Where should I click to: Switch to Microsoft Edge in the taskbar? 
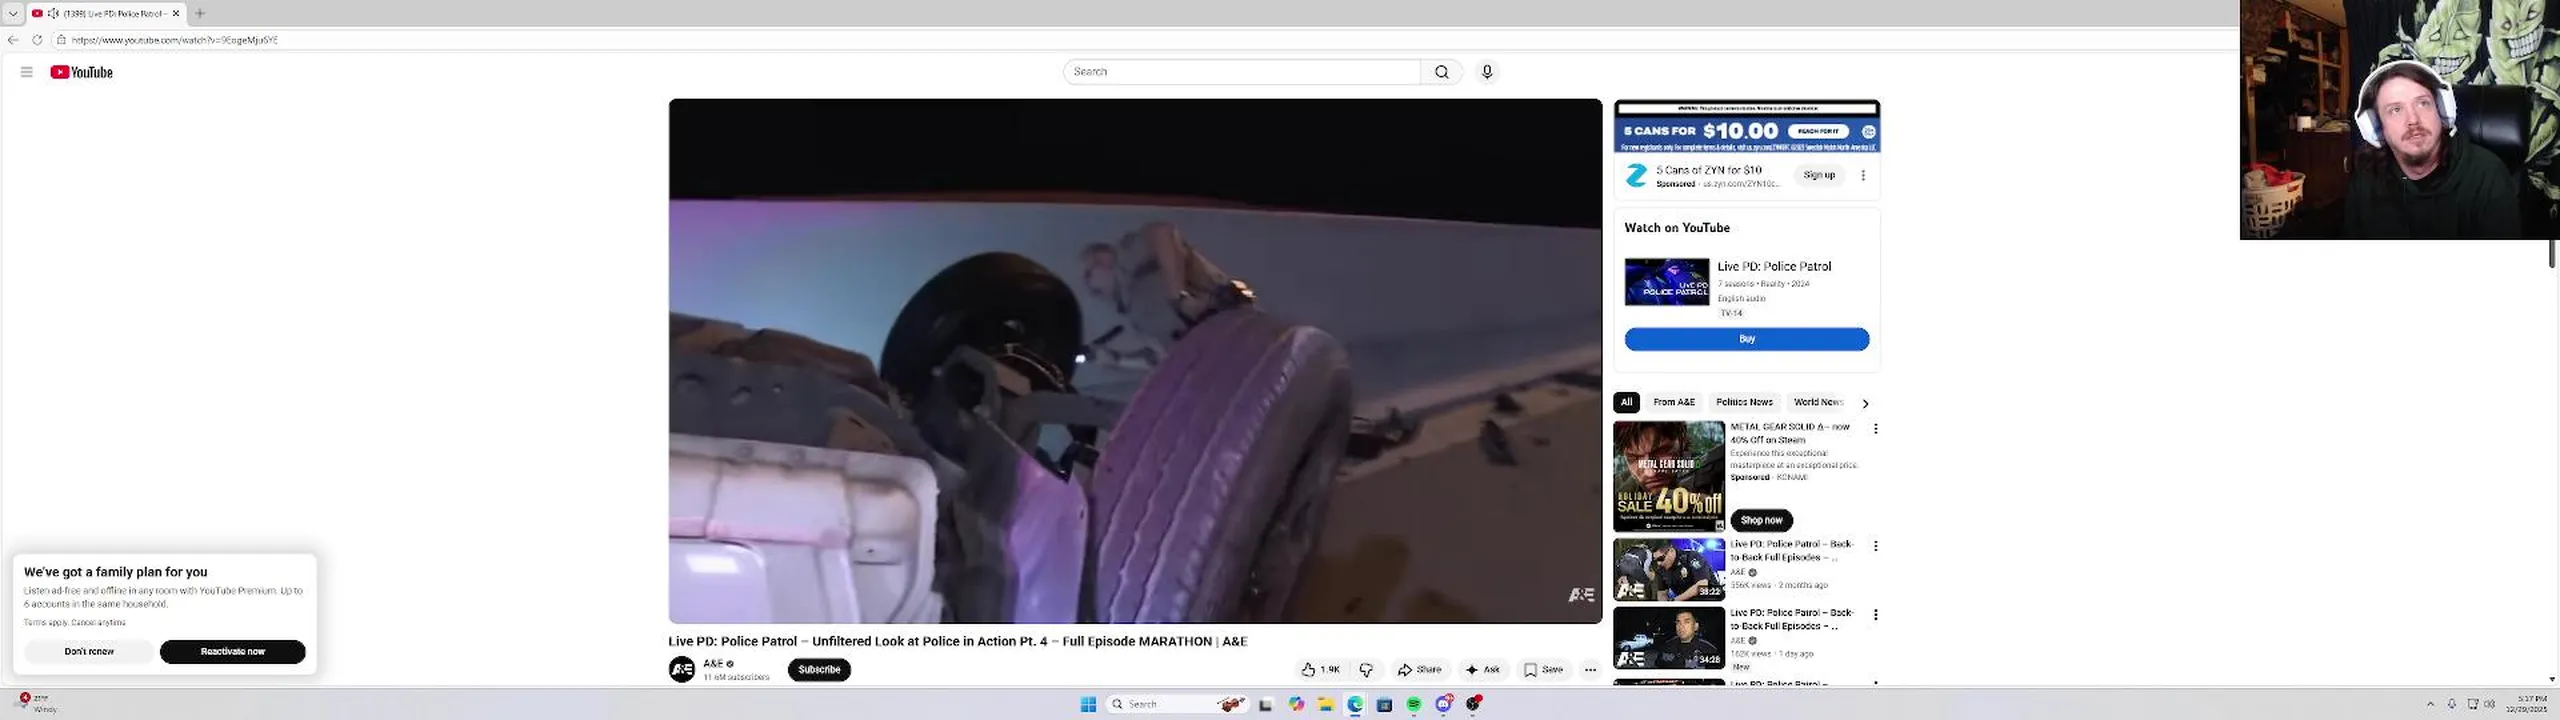click(x=1355, y=705)
